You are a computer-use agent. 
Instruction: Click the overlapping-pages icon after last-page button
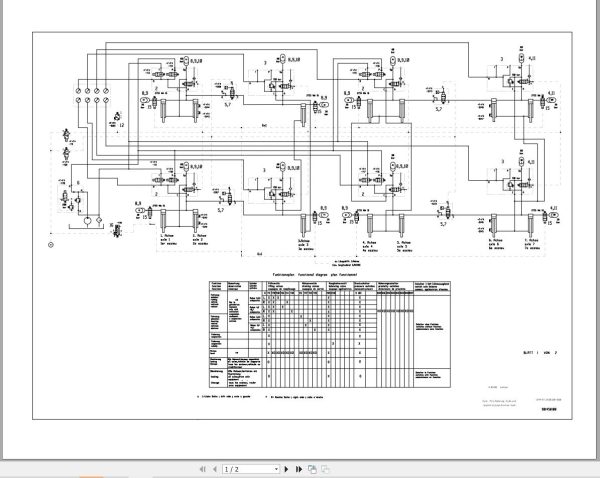[x=312, y=469]
